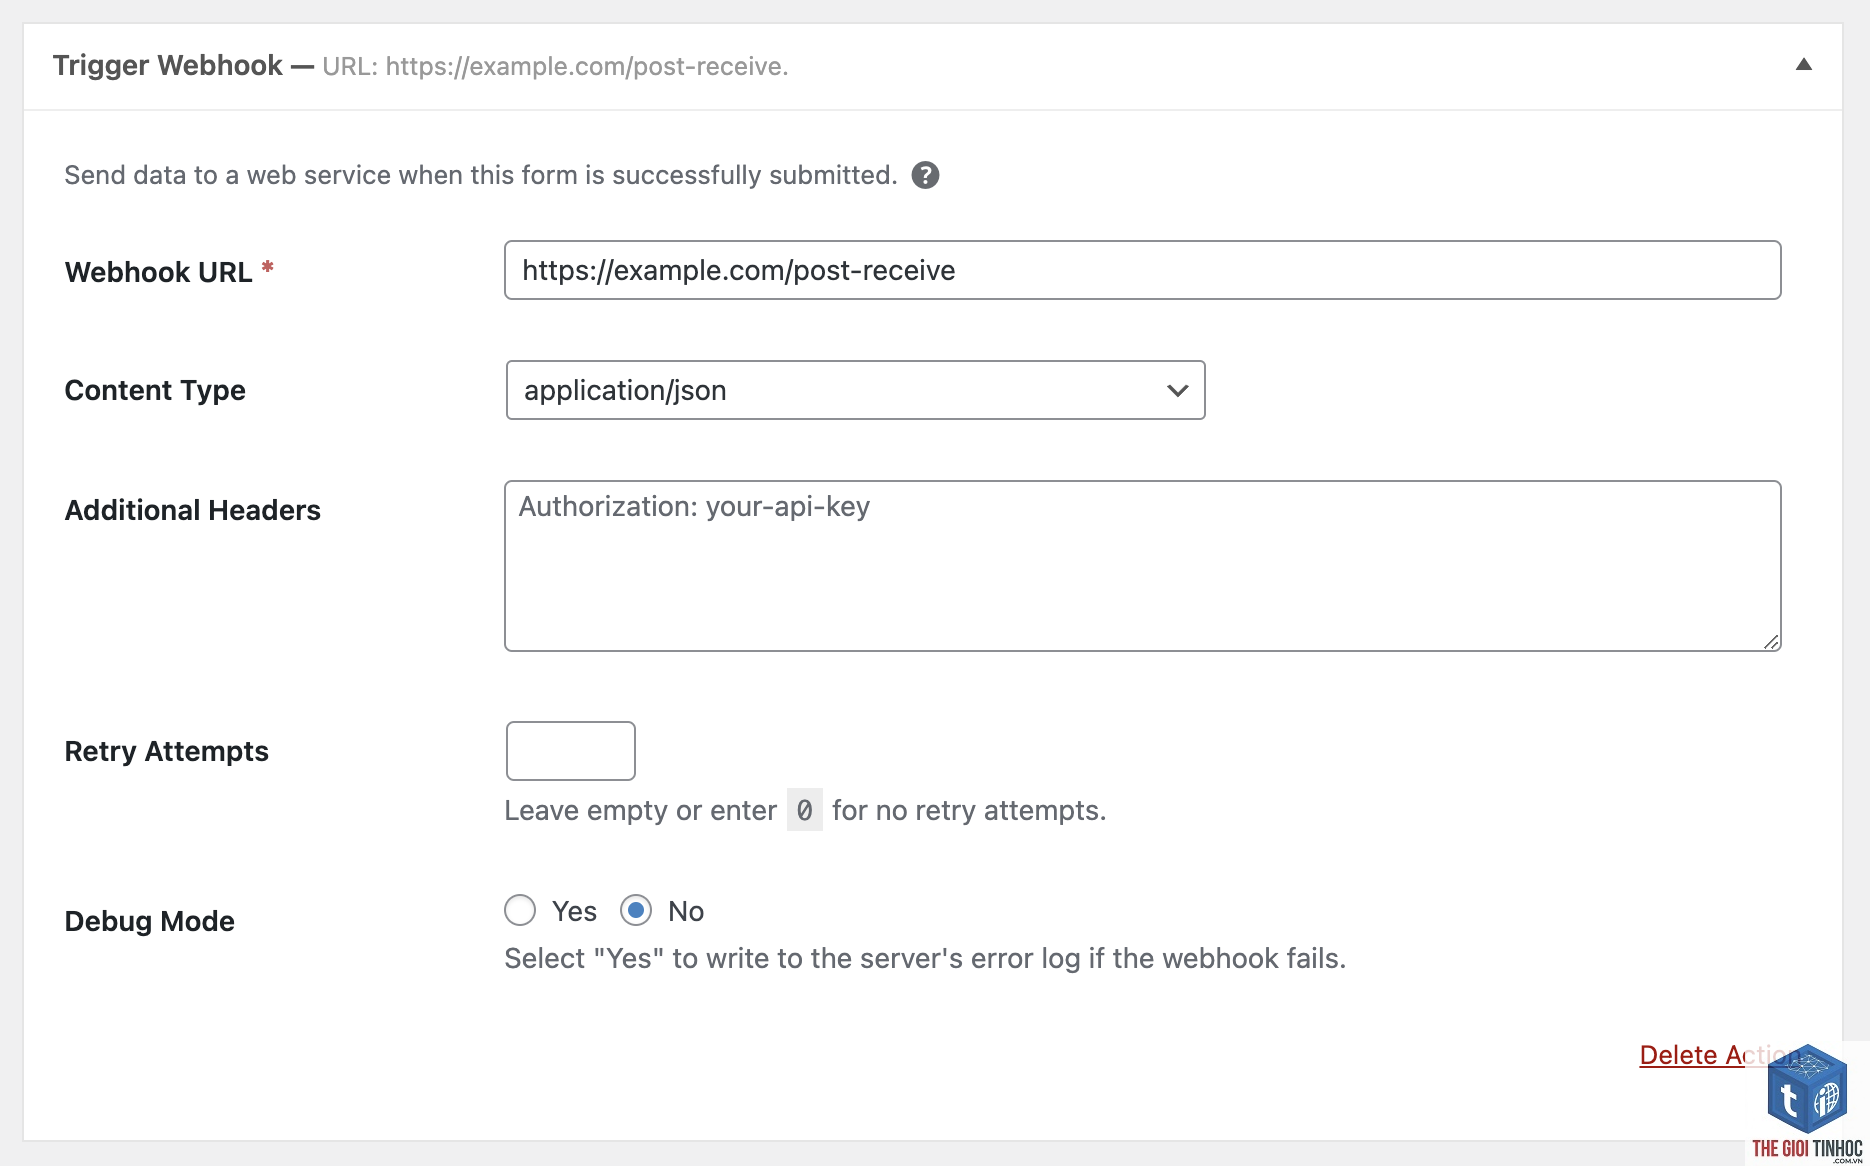Click the Additional Headers textarea

click(1142, 566)
